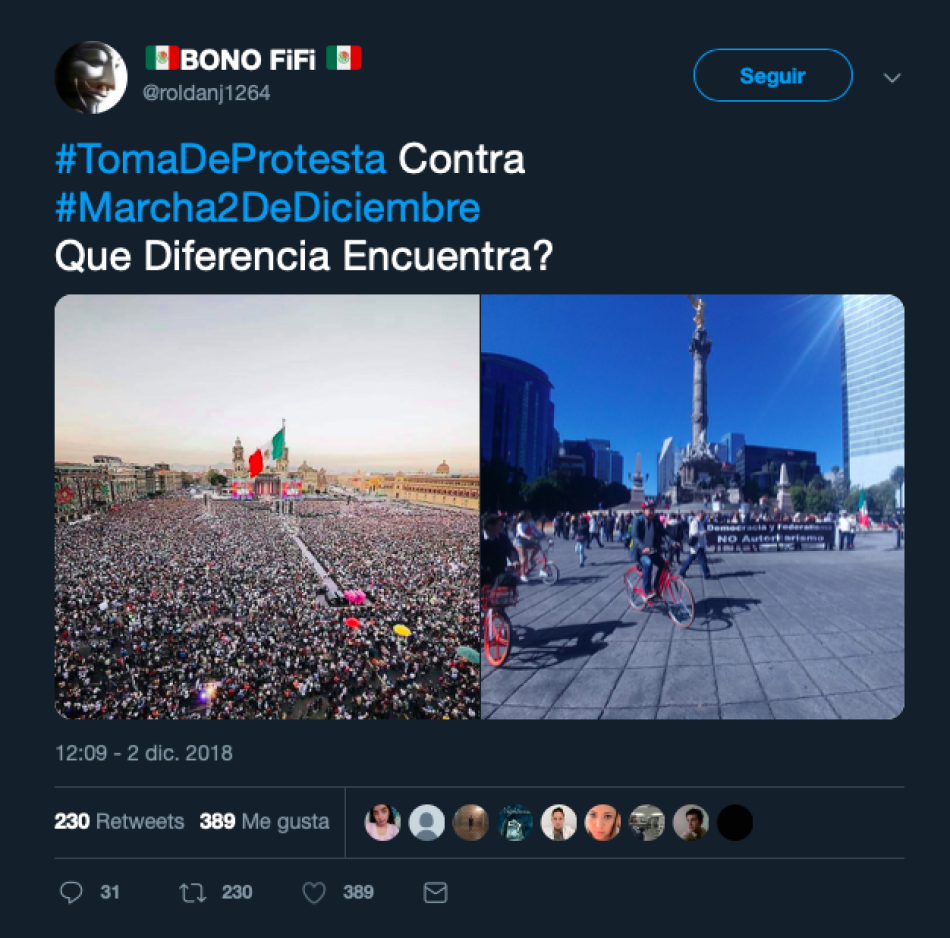Open the #TomaDeProtesta hashtag
This screenshot has height=938, width=950.
pos(221,159)
